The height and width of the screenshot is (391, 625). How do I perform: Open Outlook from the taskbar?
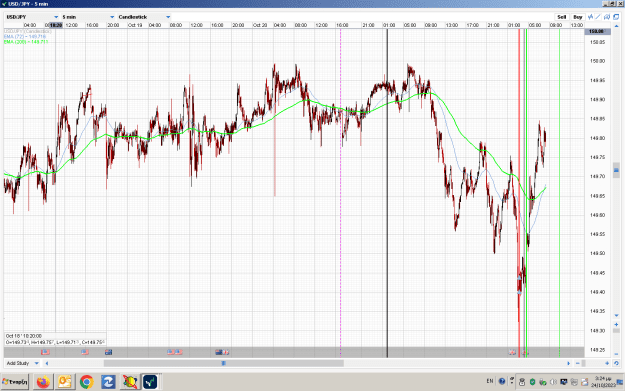[65, 382]
